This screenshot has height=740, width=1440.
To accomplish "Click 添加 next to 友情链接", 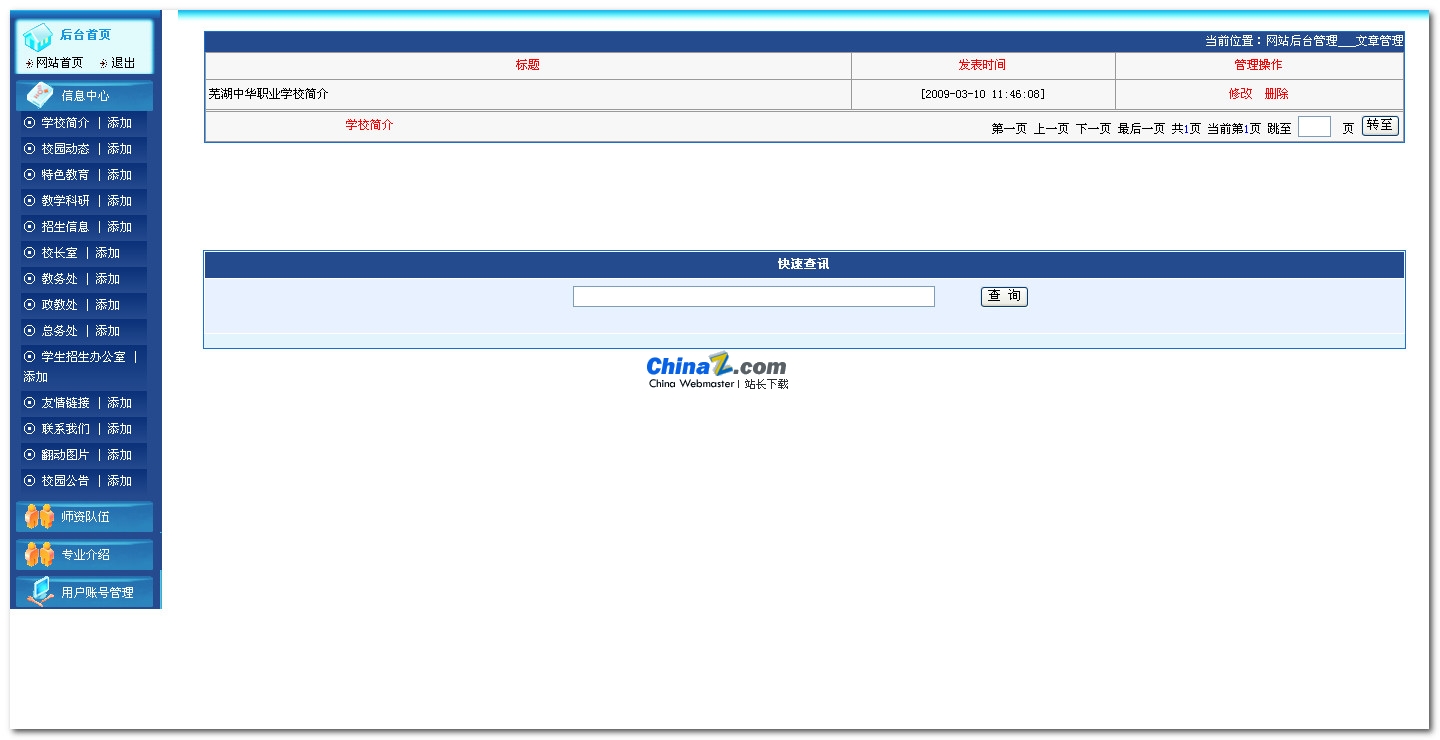I will point(120,403).
